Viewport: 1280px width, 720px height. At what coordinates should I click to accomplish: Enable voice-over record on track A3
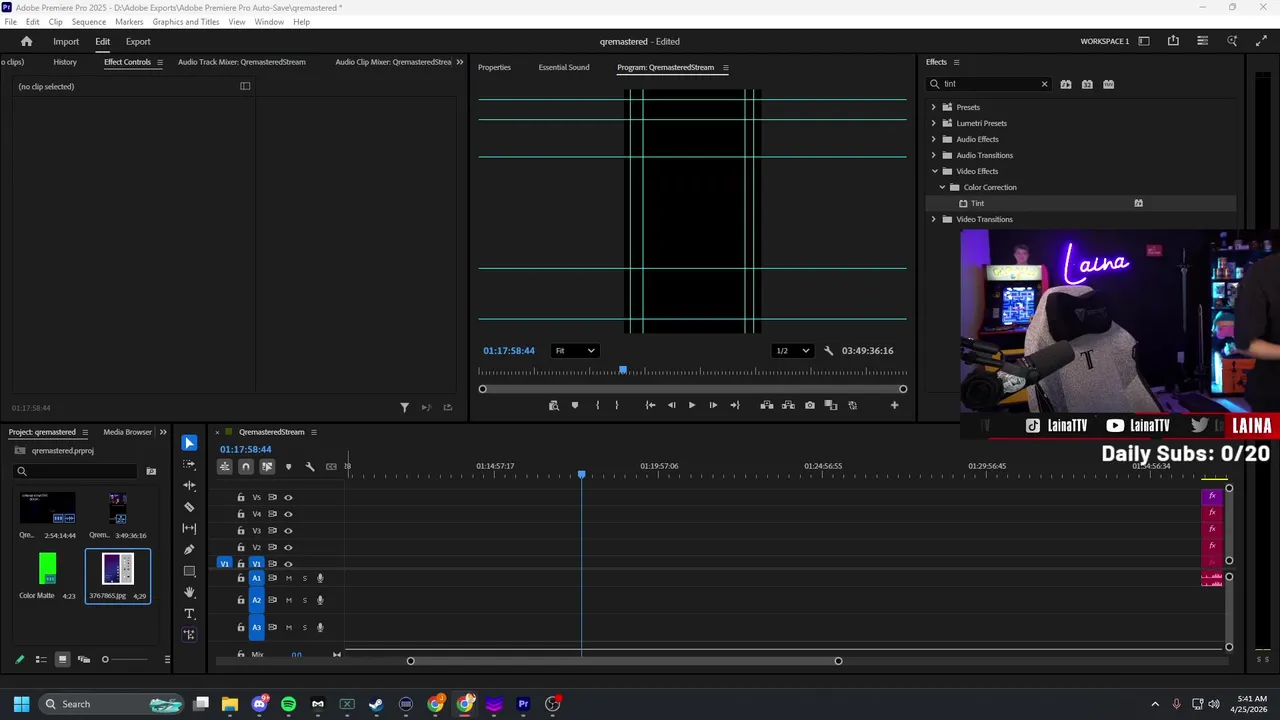[x=320, y=628]
